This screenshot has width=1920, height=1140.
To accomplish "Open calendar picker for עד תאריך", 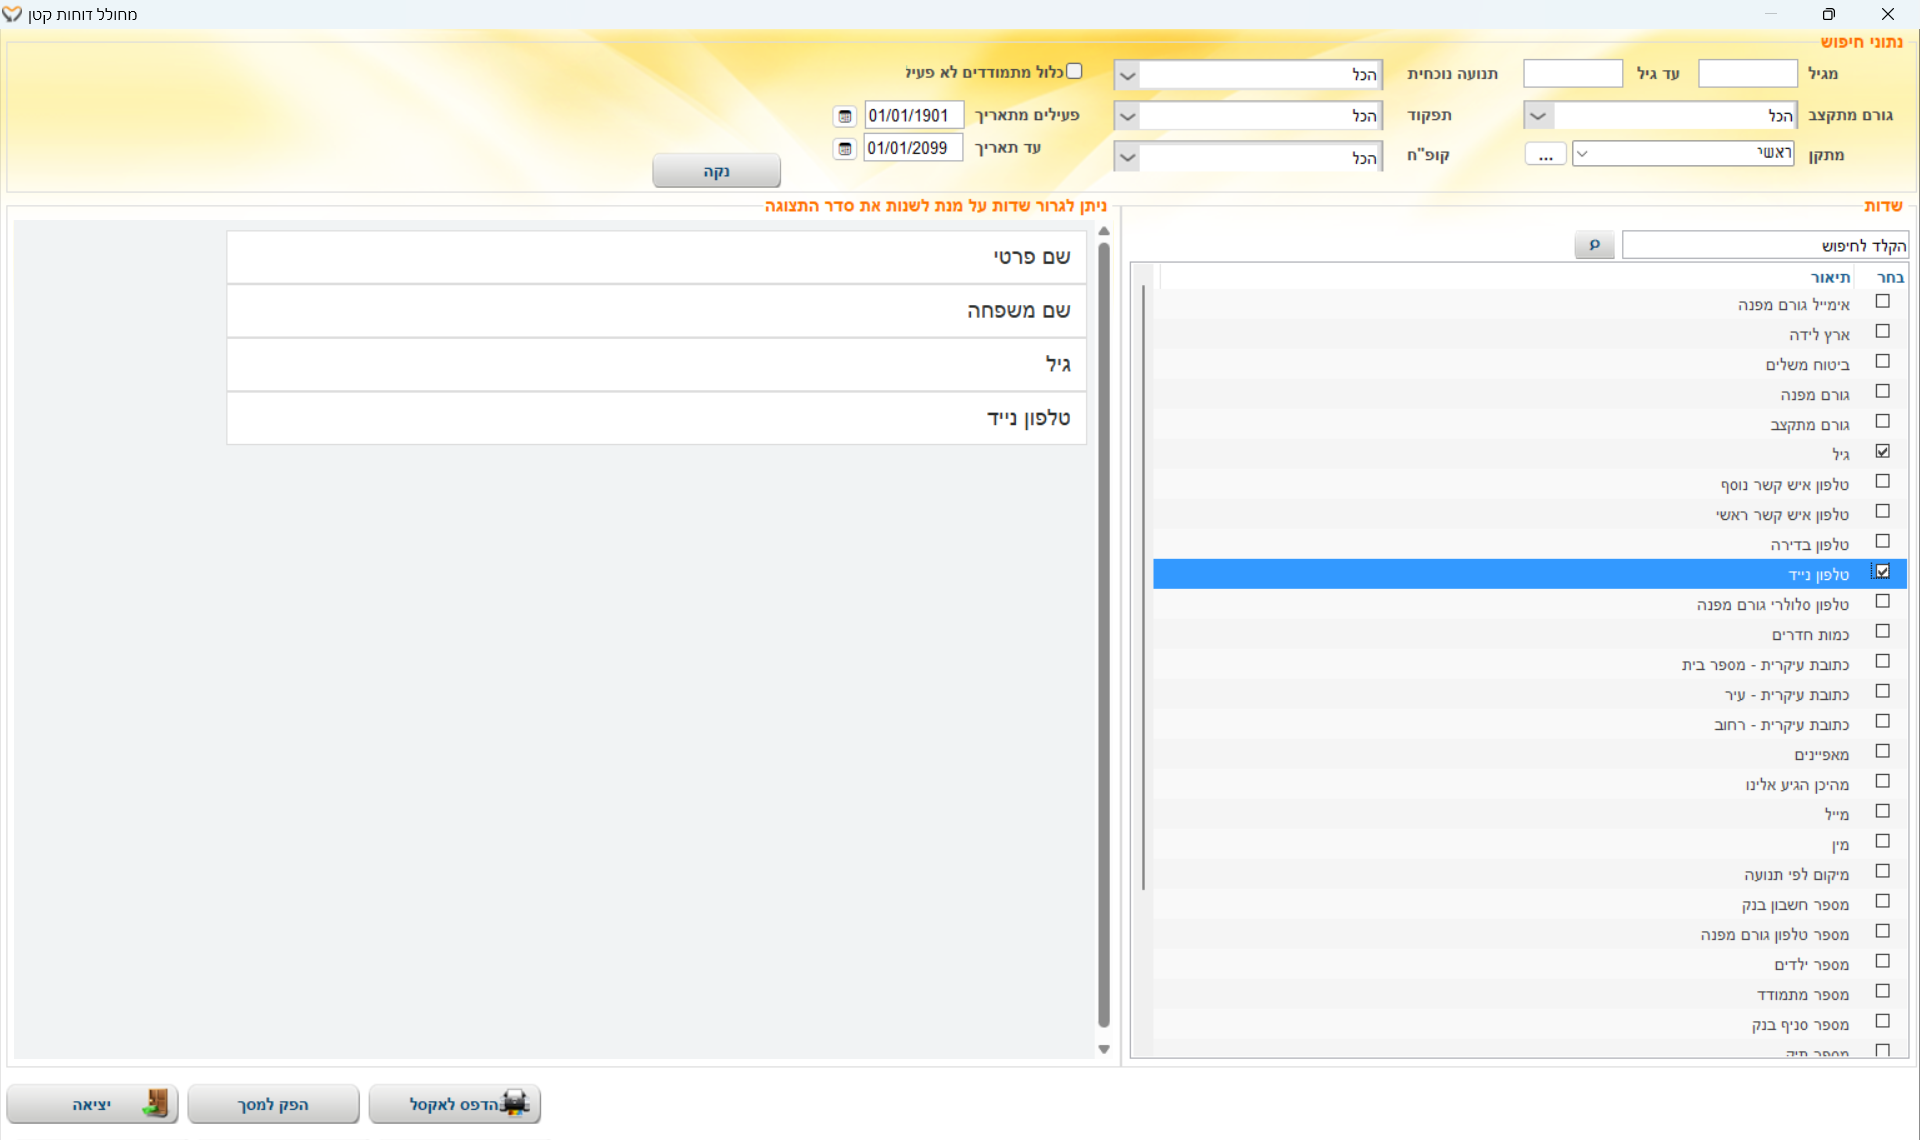I will coord(845,149).
